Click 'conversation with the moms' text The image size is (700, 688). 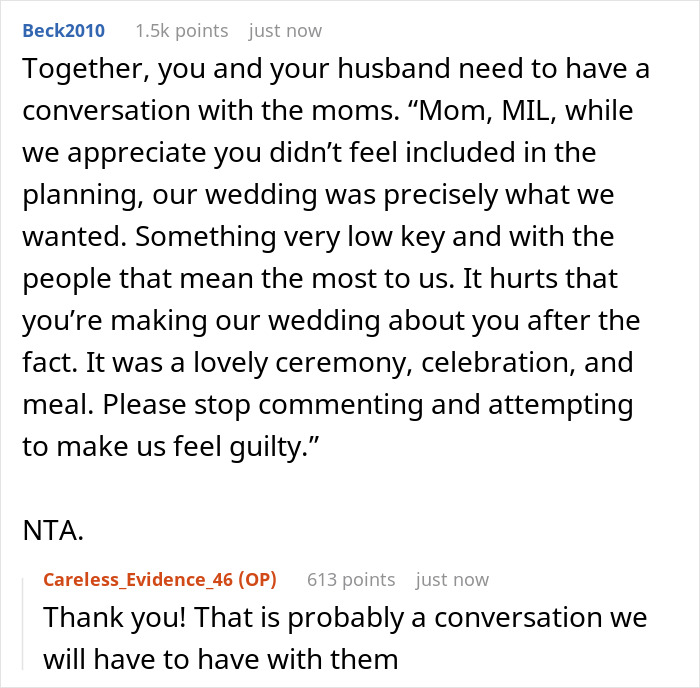click(x=200, y=110)
